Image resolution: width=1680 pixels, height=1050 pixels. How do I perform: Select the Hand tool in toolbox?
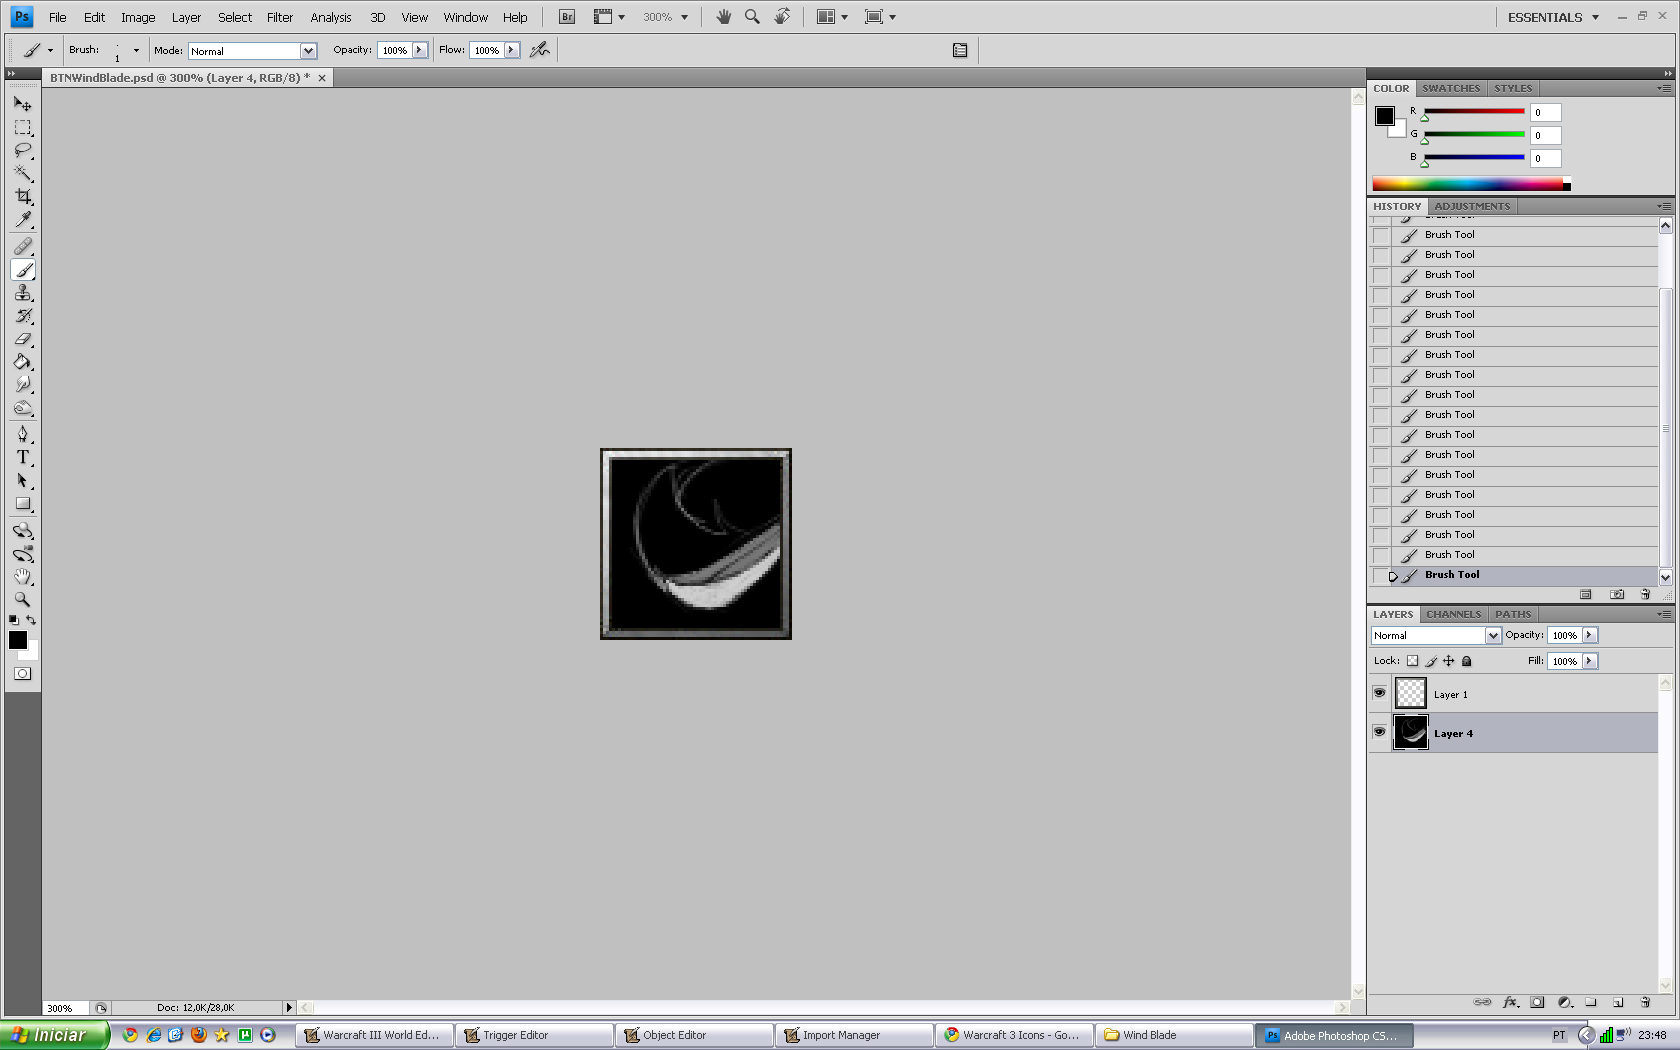(x=23, y=577)
